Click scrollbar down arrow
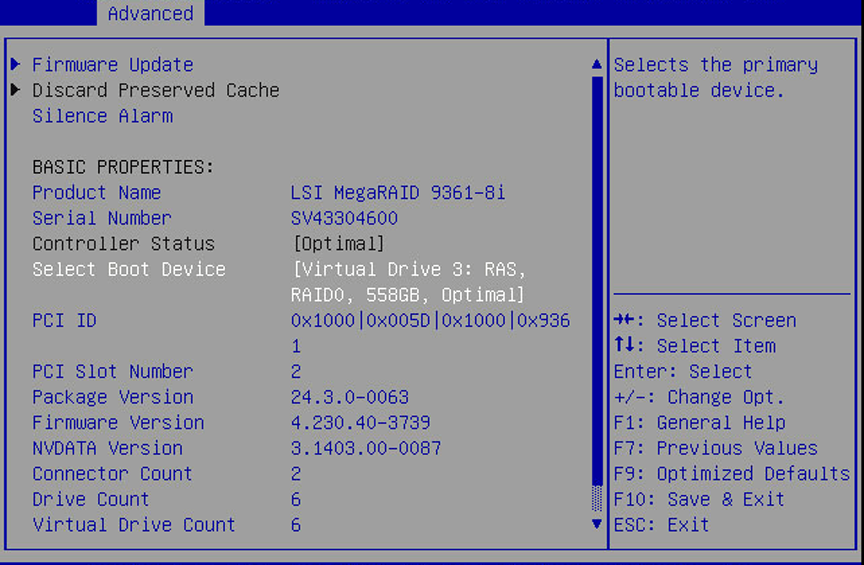The width and height of the screenshot is (864, 565). 596,524
